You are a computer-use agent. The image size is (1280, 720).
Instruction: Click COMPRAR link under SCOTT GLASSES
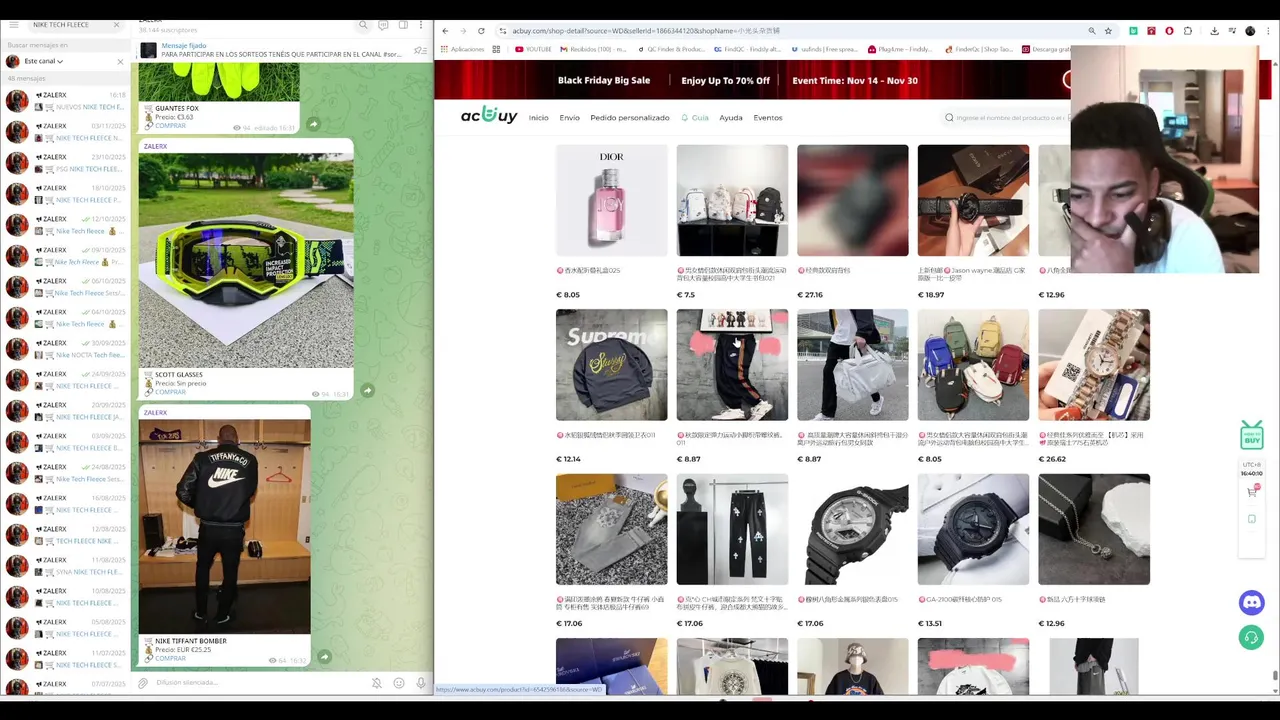[170, 392]
